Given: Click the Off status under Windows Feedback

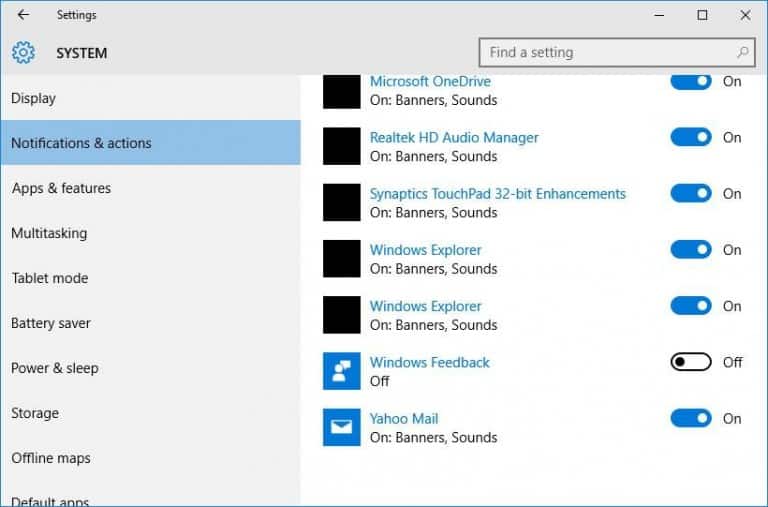Looking at the screenshot, I should click(380, 381).
